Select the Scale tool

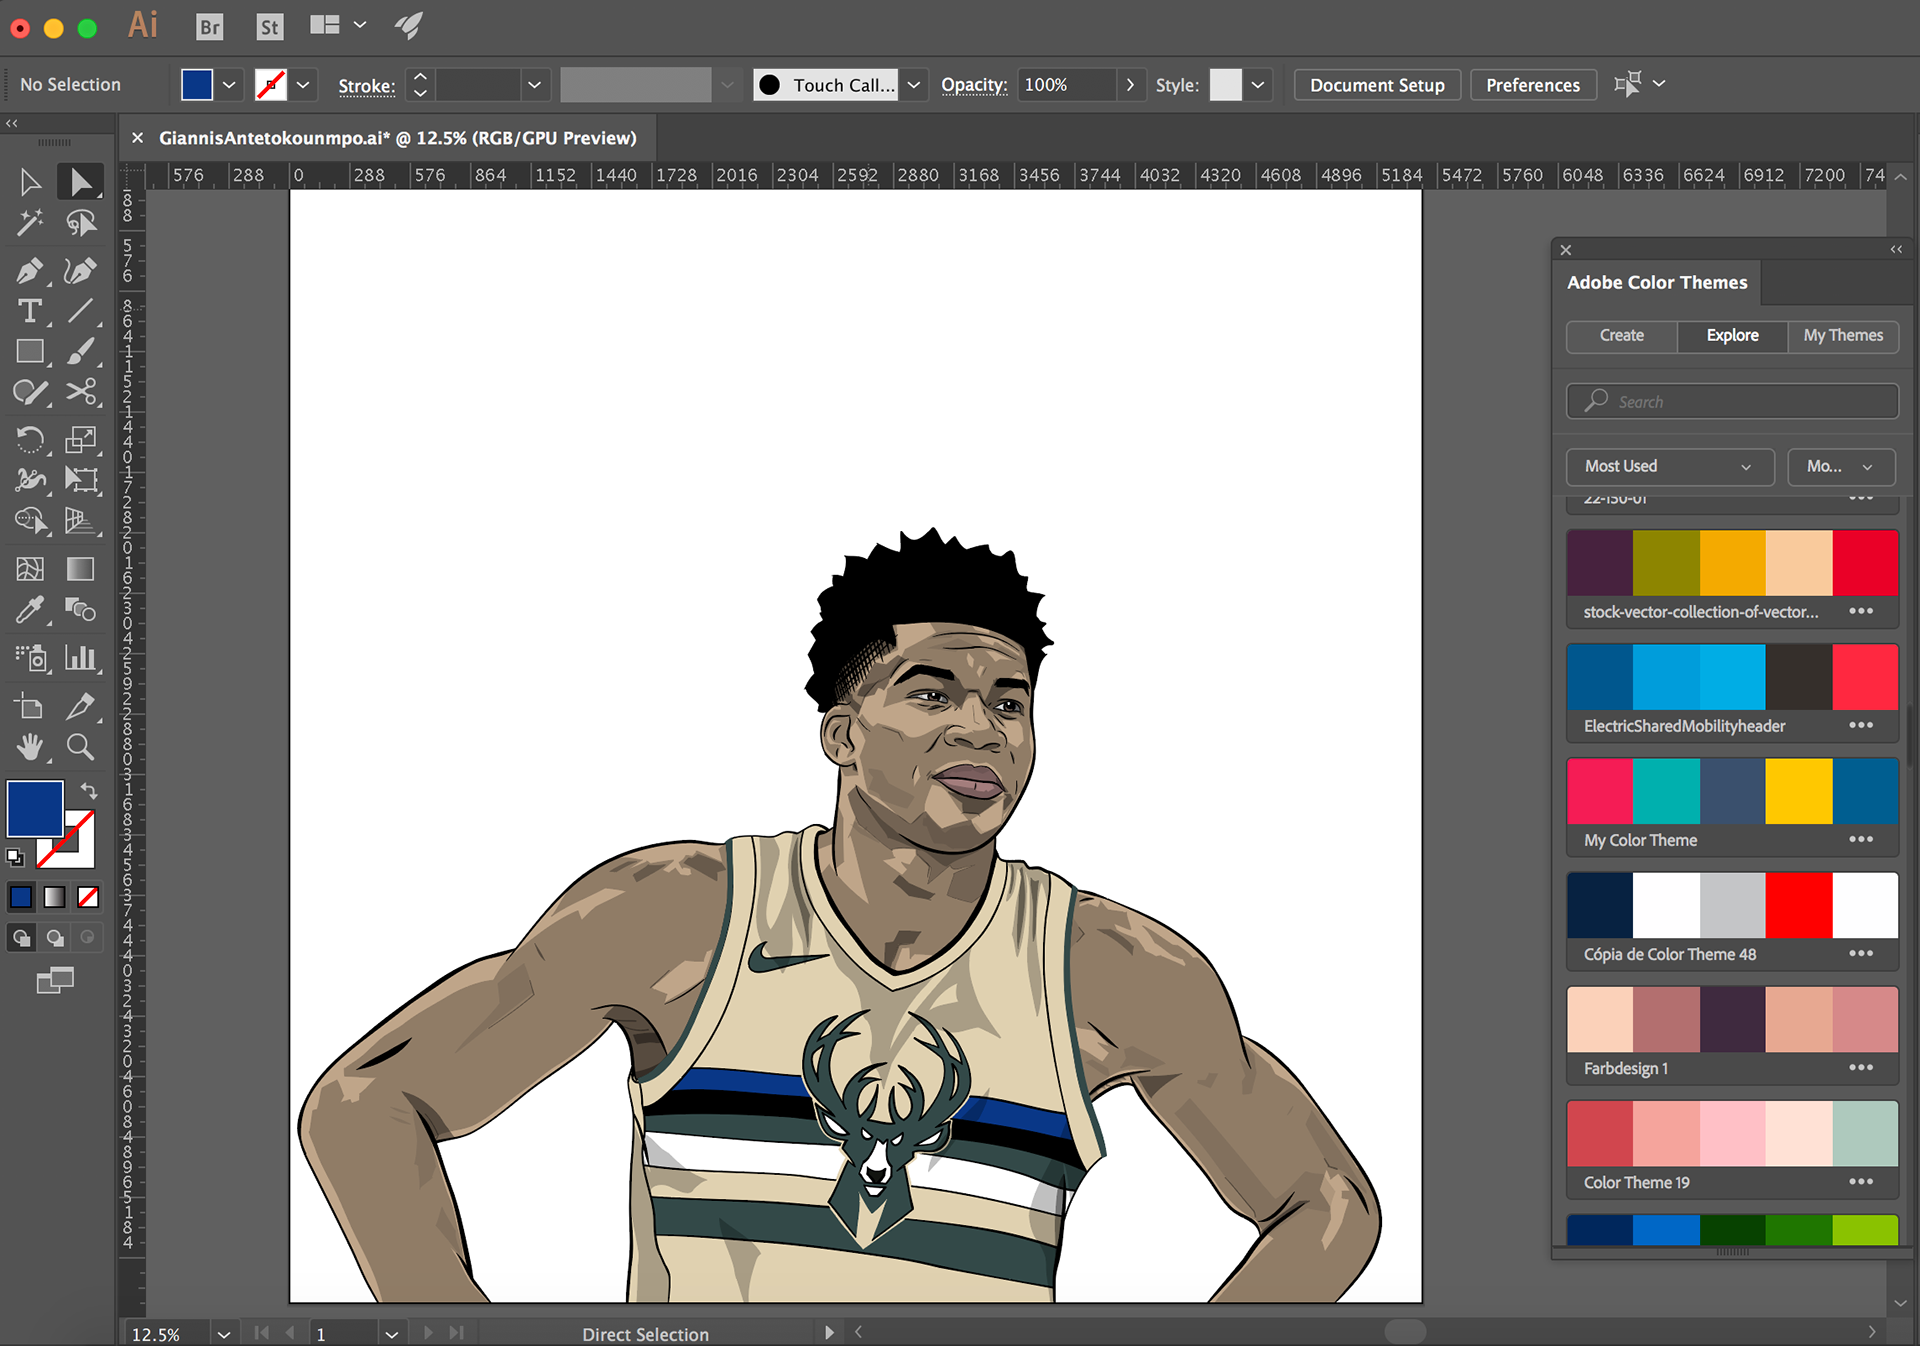pyautogui.click(x=80, y=440)
